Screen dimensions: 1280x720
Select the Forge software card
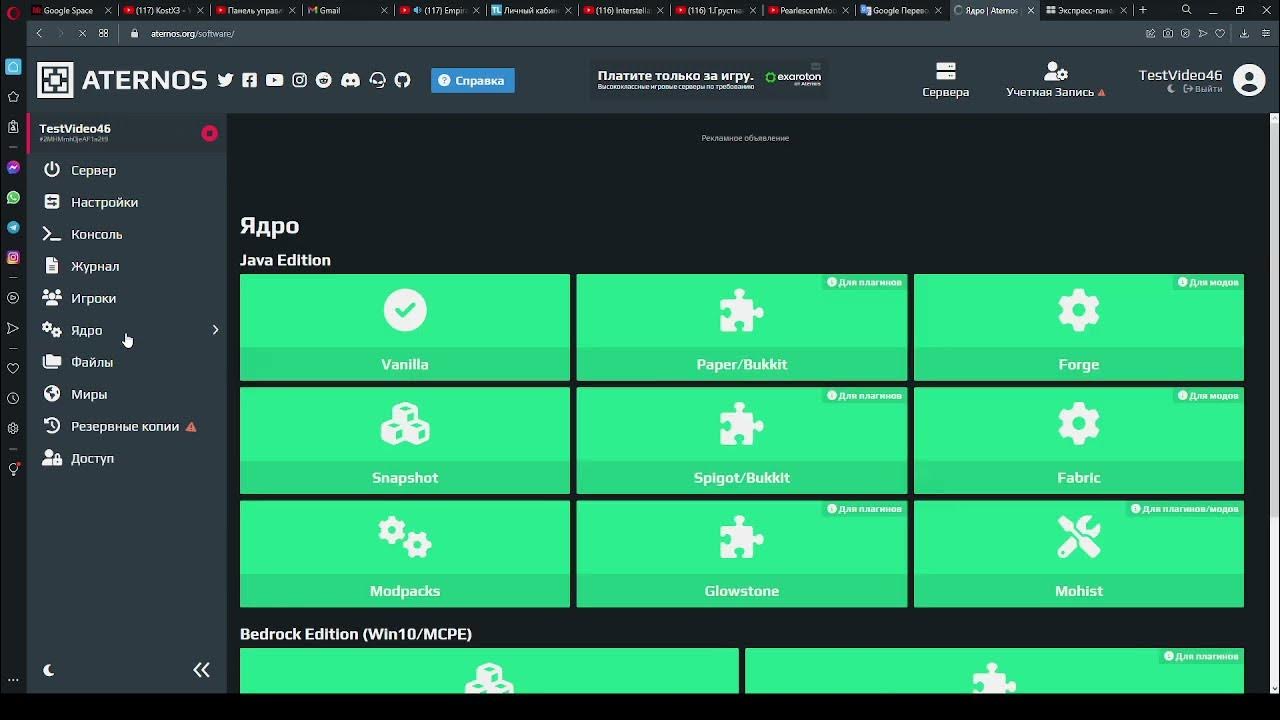(1079, 327)
